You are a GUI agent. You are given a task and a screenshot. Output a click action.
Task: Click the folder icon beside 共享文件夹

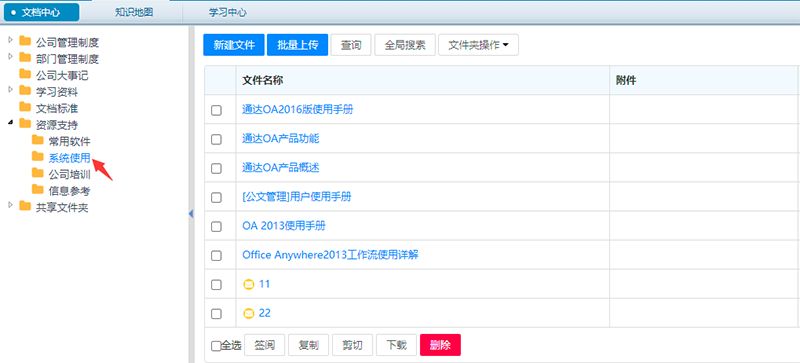[x=25, y=207]
